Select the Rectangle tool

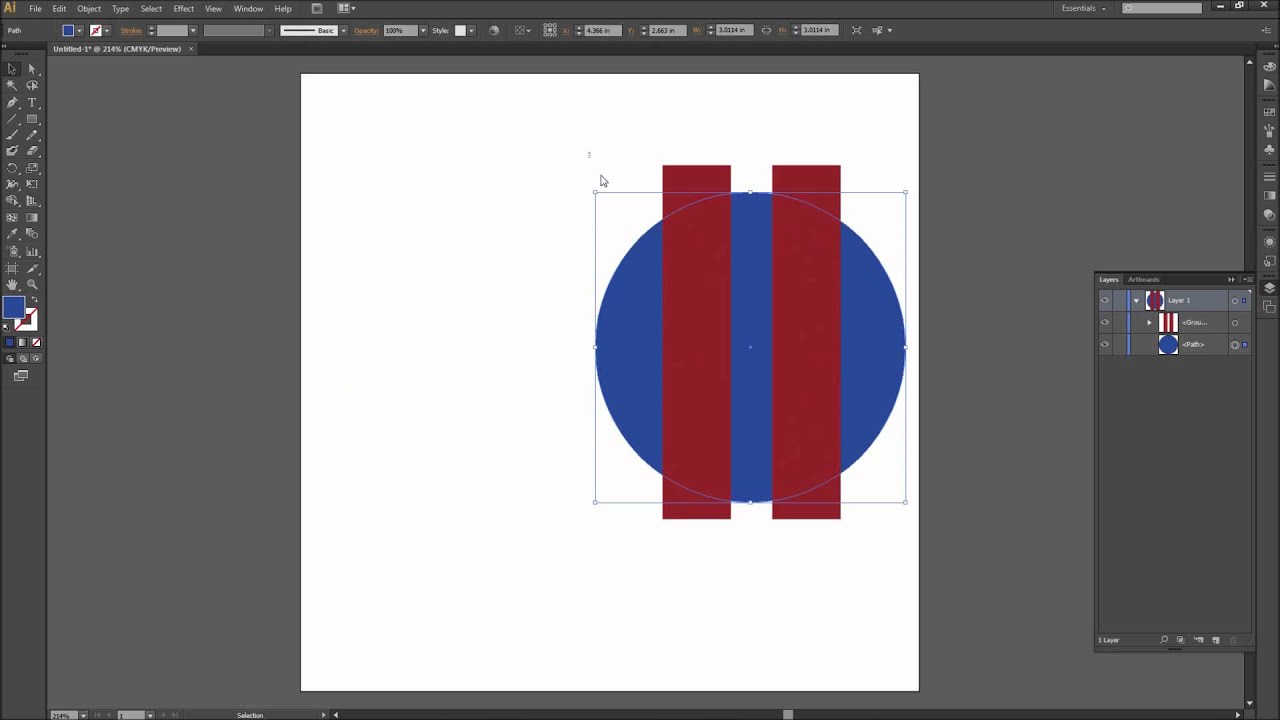click(32, 118)
